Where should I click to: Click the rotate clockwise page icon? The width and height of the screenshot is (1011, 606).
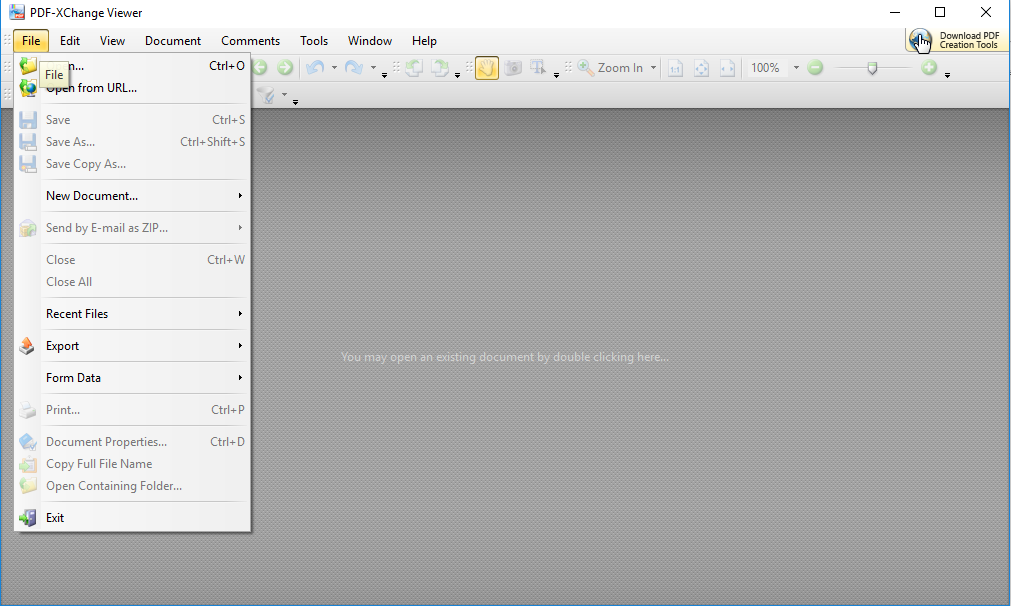(x=440, y=68)
